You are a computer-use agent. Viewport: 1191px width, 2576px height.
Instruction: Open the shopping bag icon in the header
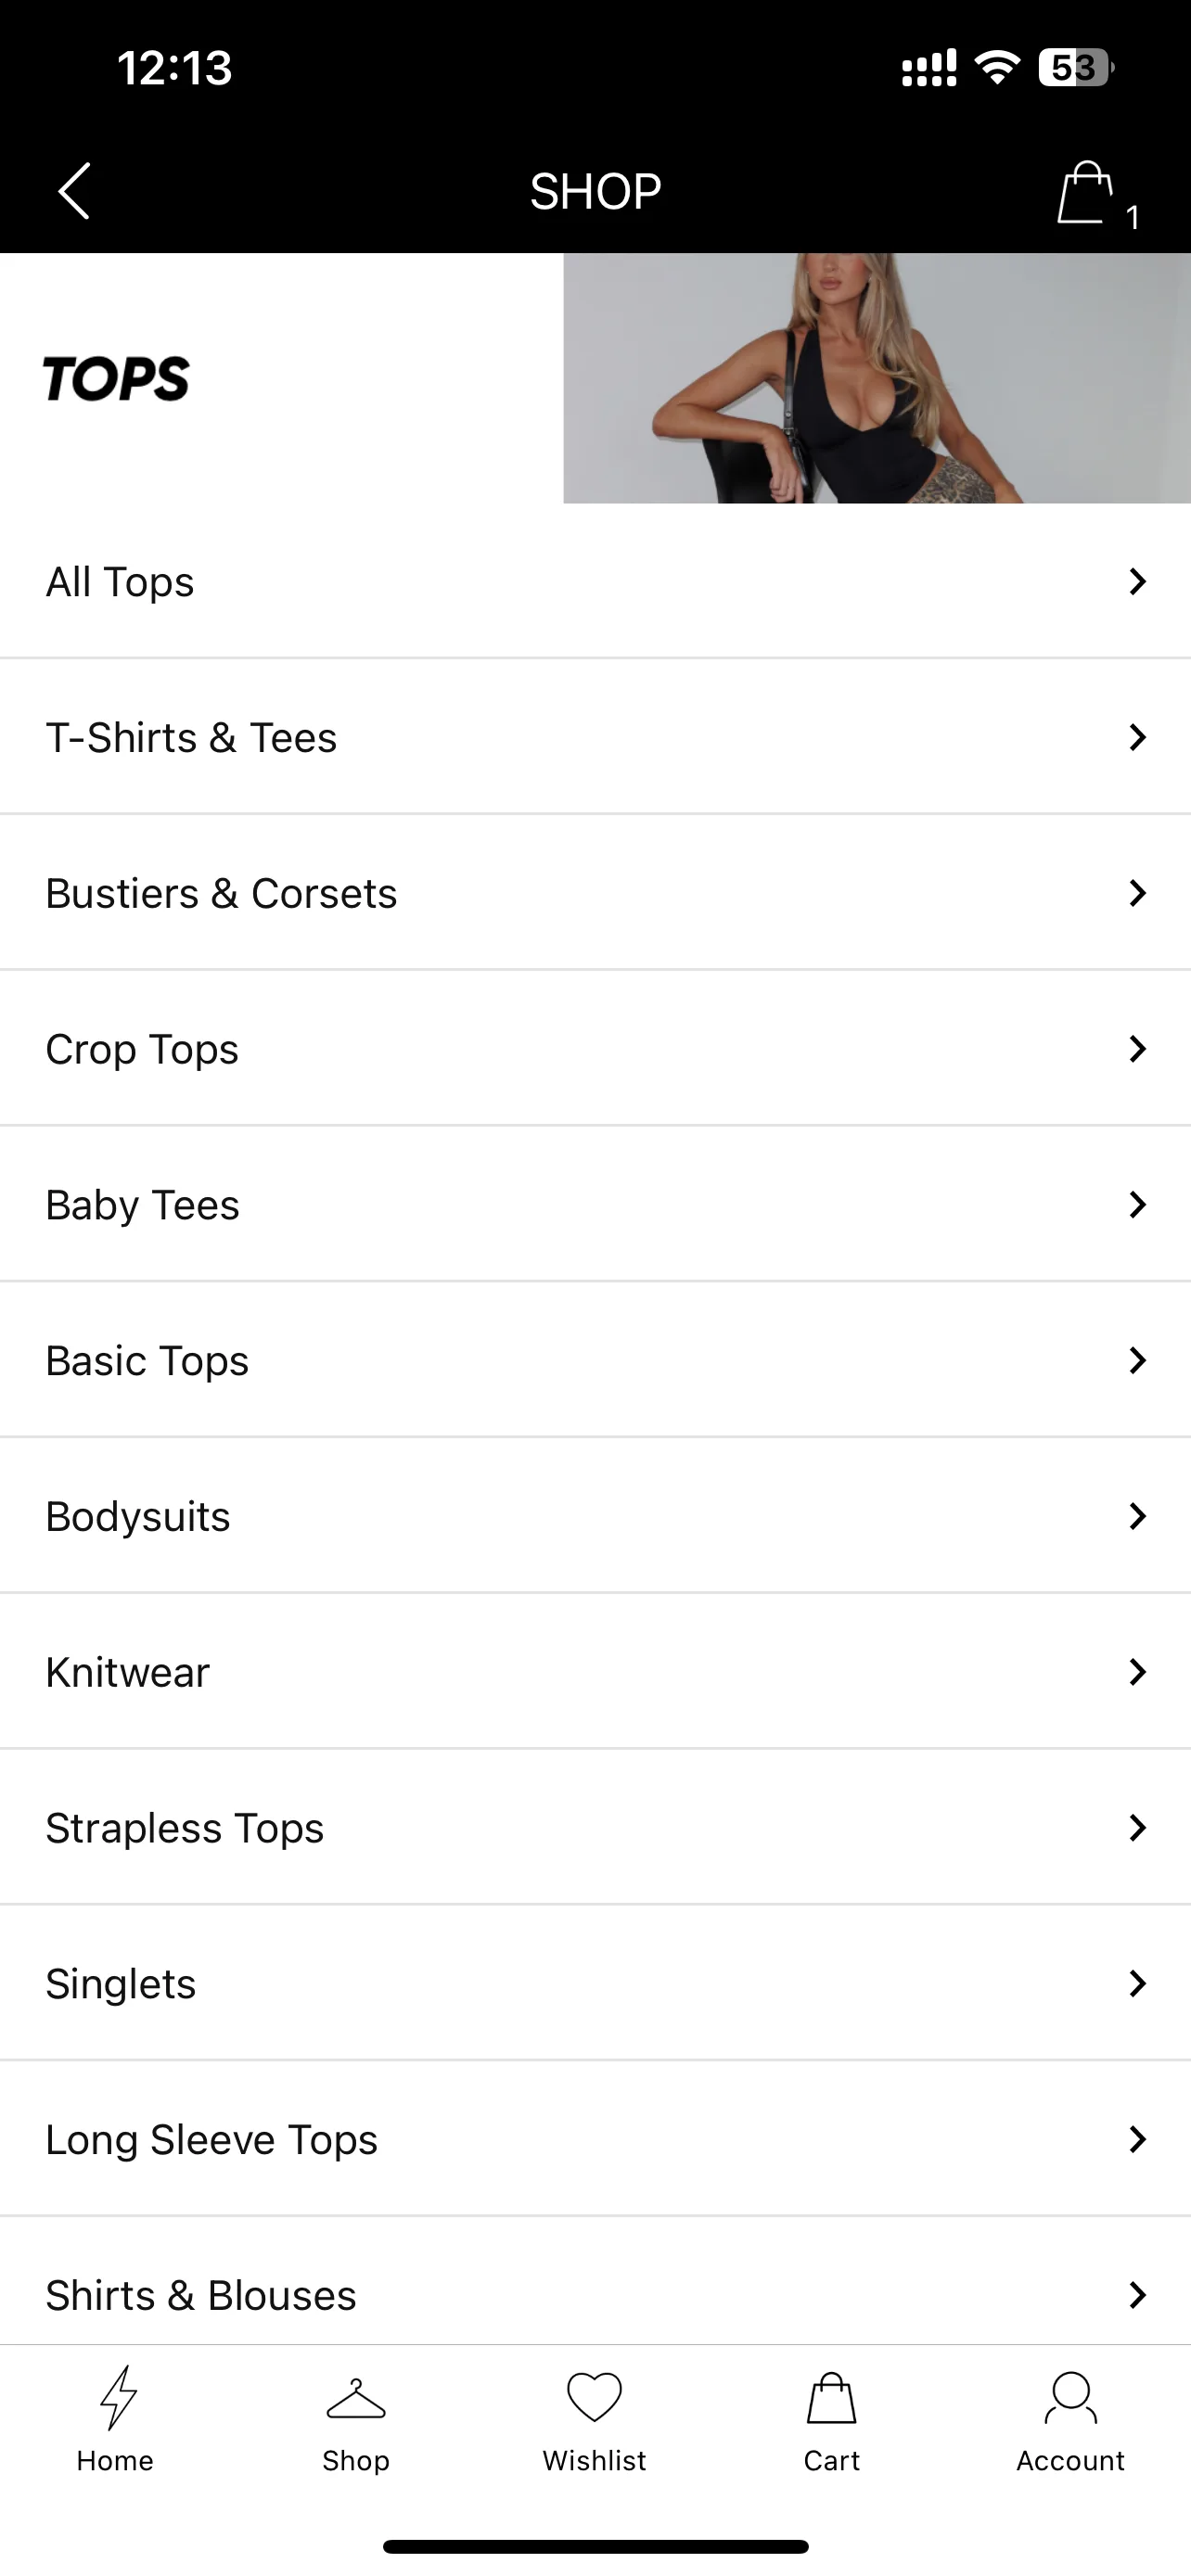coord(1086,192)
